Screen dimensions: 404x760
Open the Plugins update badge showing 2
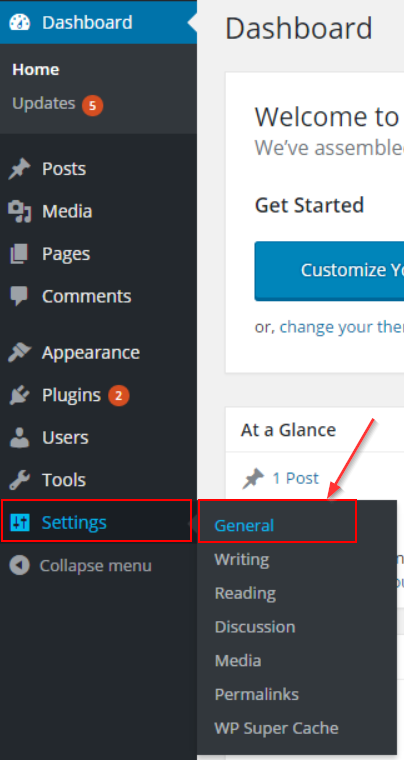pyautogui.click(x=119, y=396)
